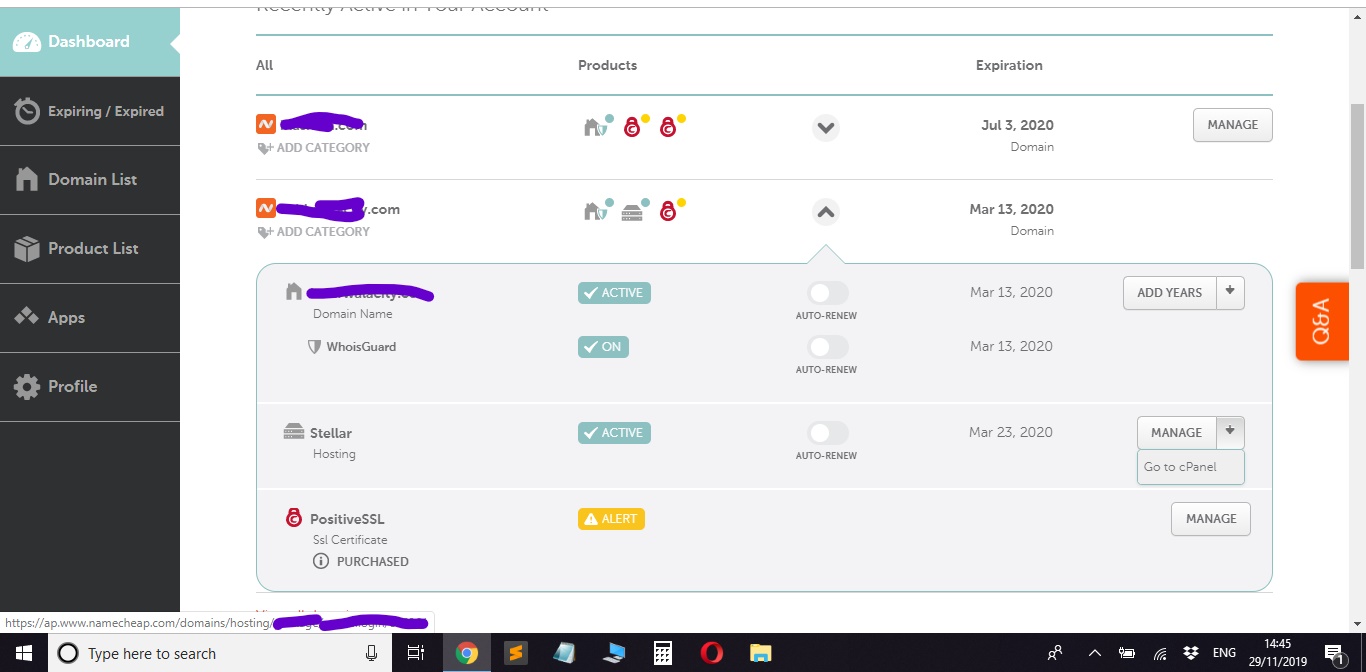Image resolution: width=1366 pixels, height=672 pixels.
Task: Toggle auto-renew for WhoisGuard
Action: (x=827, y=347)
